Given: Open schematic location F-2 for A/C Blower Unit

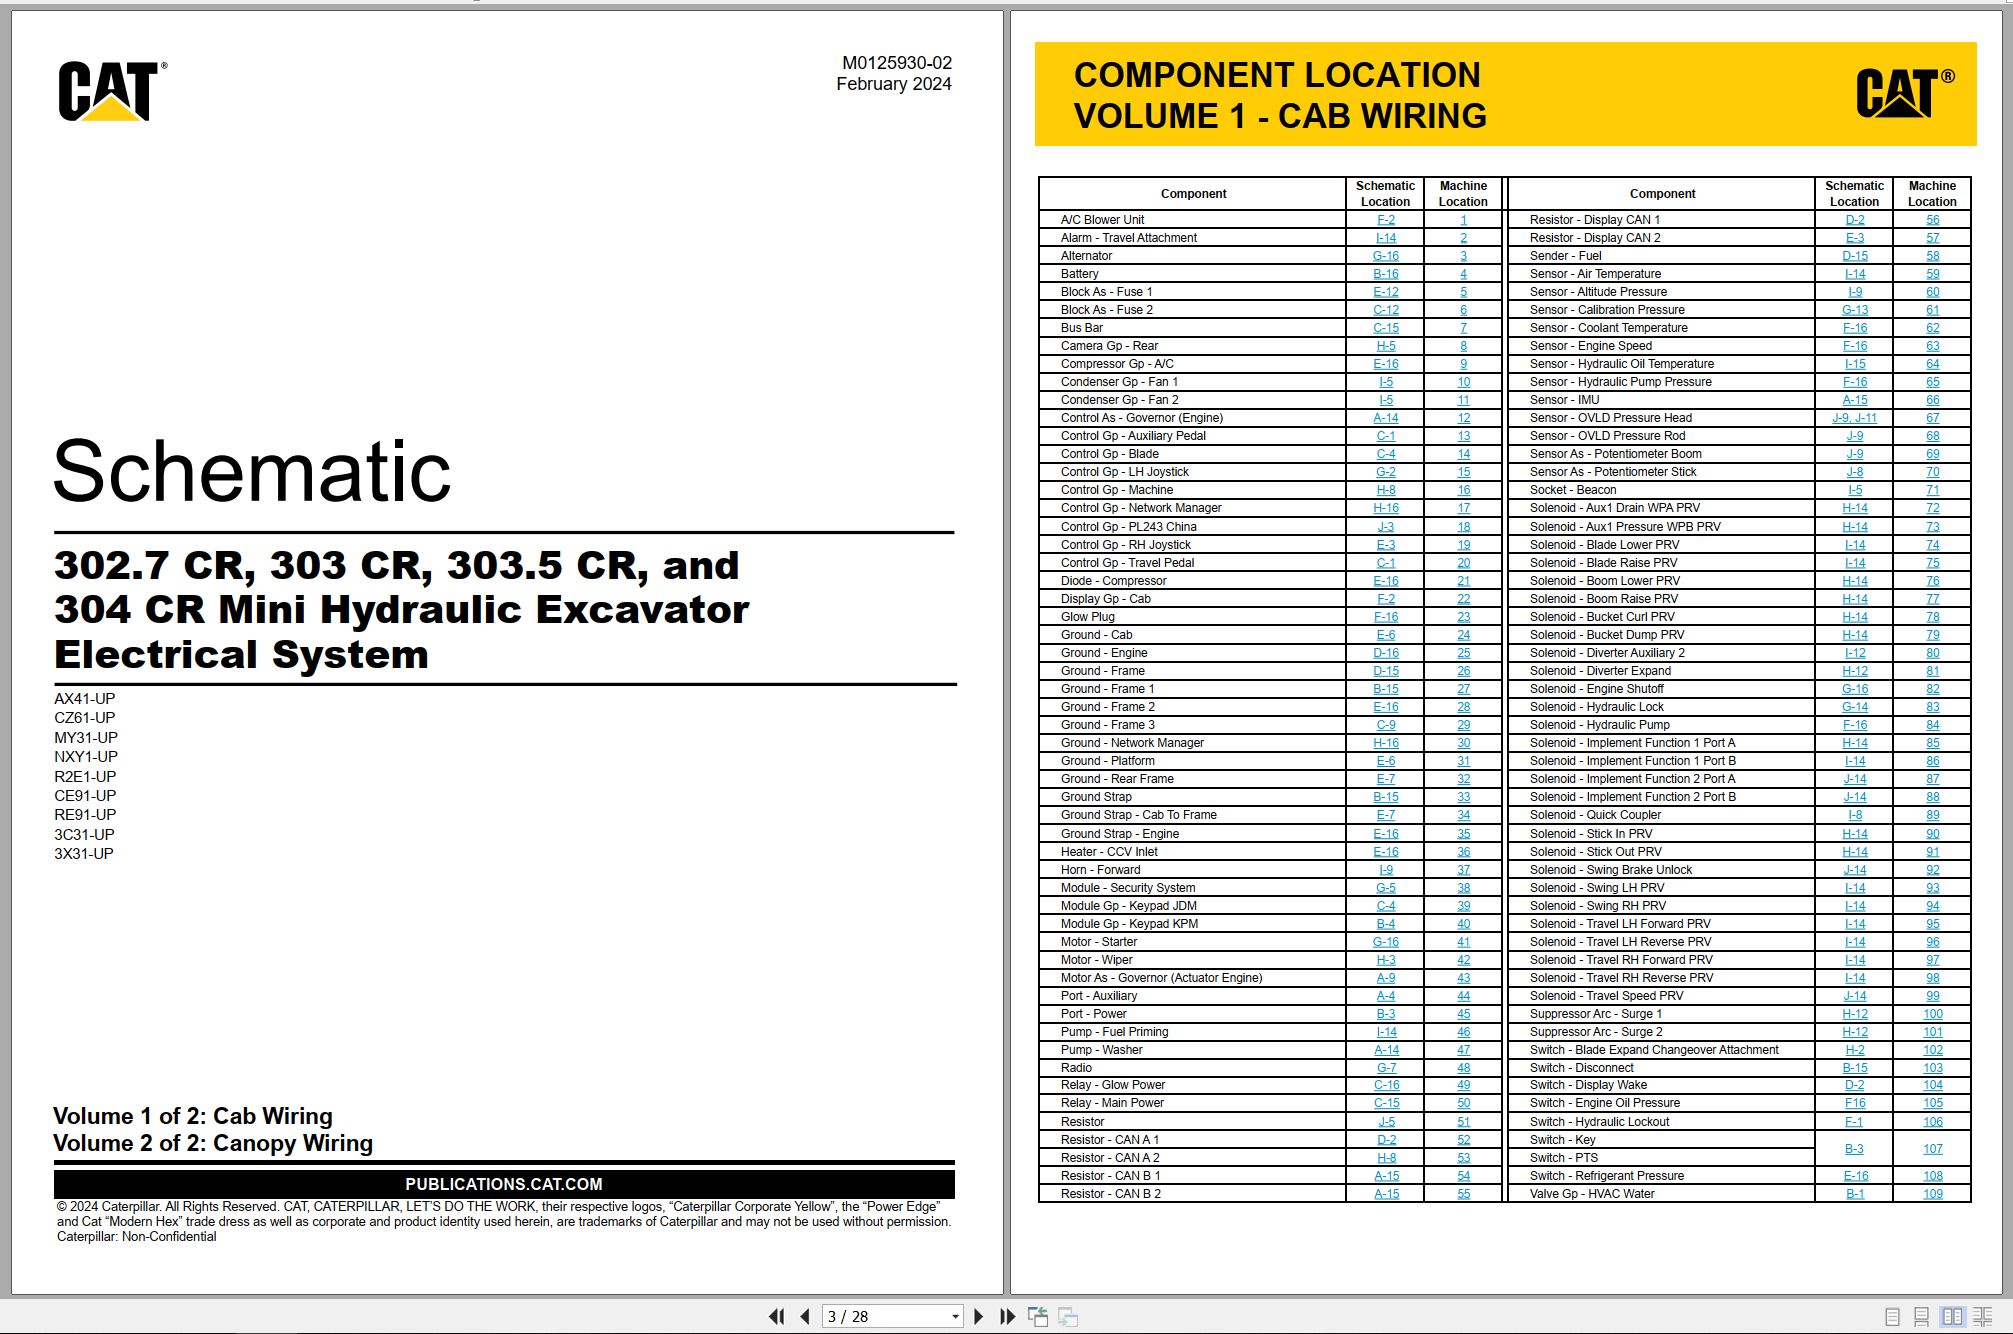Looking at the screenshot, I should coord(1385,220).
